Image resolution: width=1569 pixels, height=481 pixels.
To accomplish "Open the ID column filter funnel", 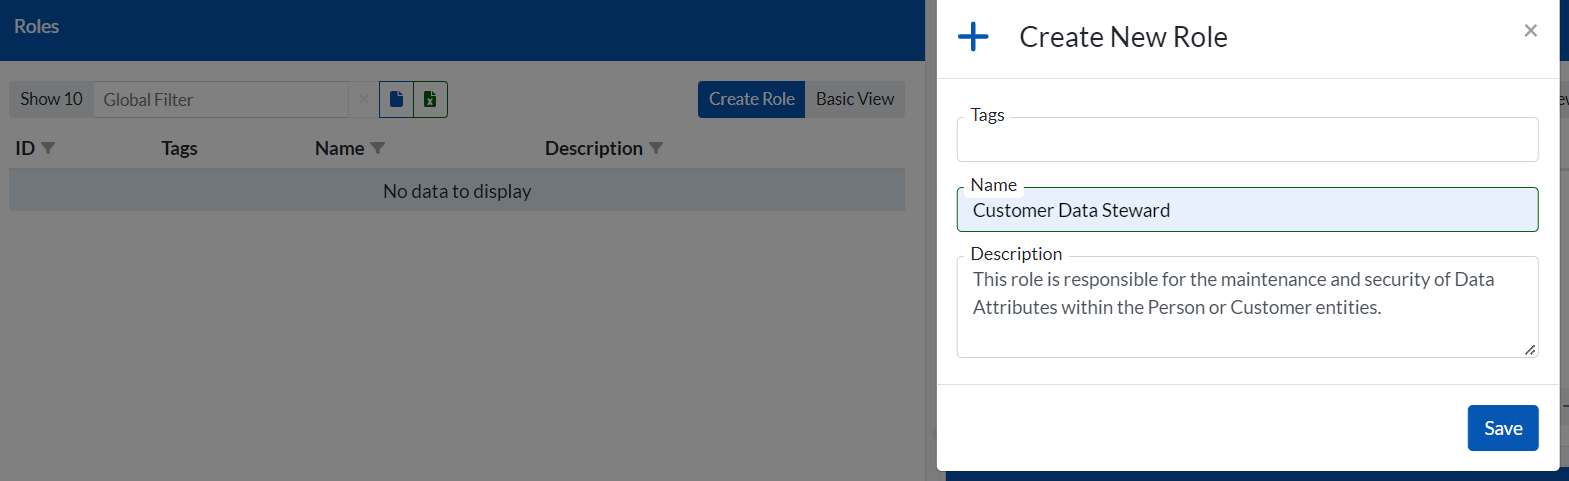I will pyautogui.click(x=48, y=148).
